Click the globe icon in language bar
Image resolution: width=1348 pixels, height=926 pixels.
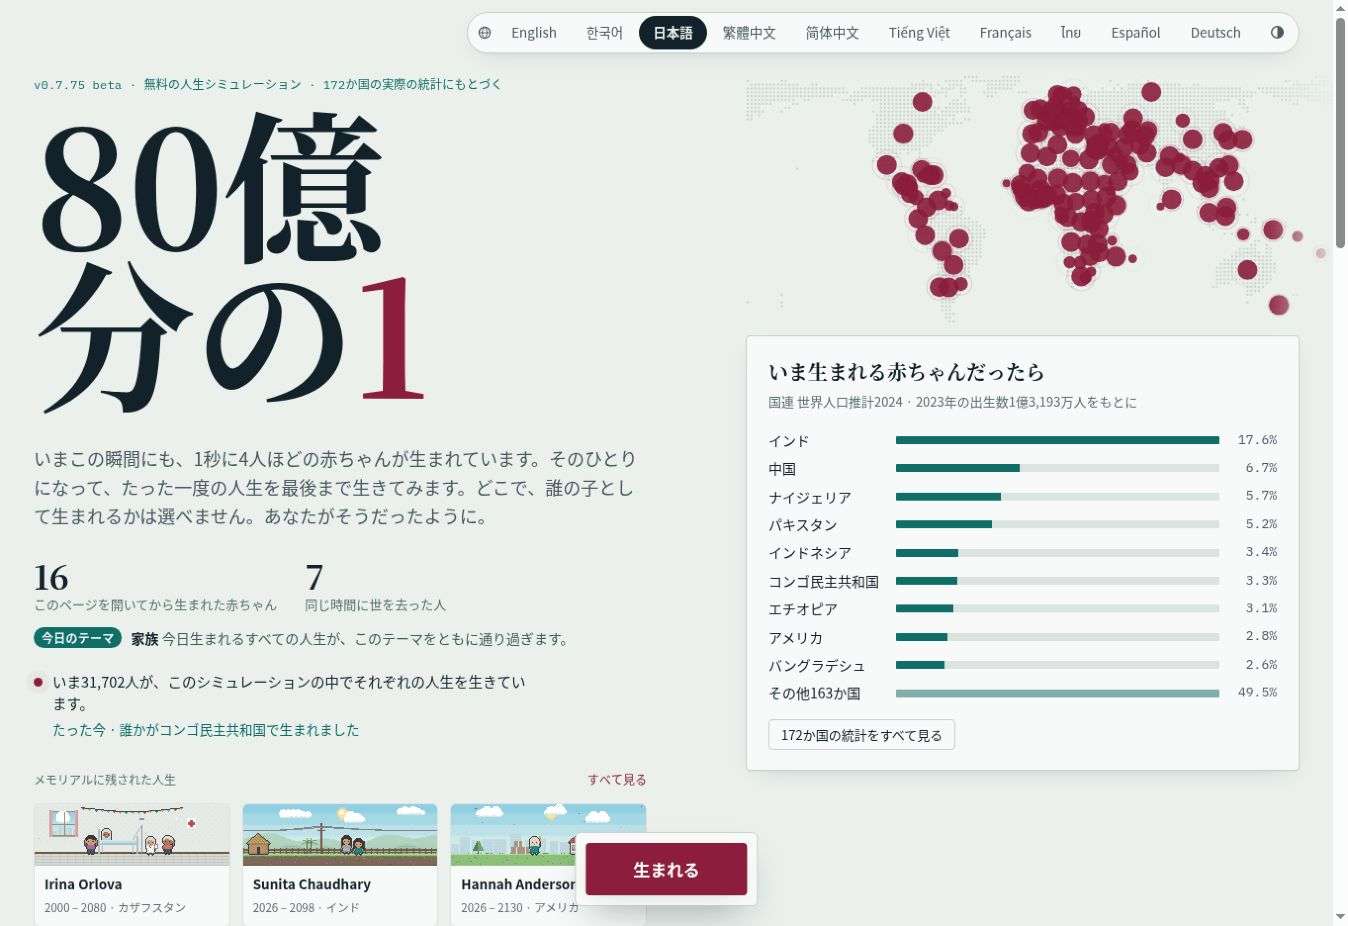click(485, 33)
